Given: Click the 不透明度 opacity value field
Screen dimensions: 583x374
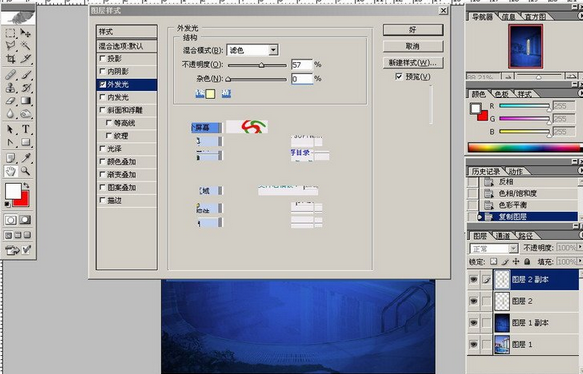Looking at the screenshot, I should [302, 64].
